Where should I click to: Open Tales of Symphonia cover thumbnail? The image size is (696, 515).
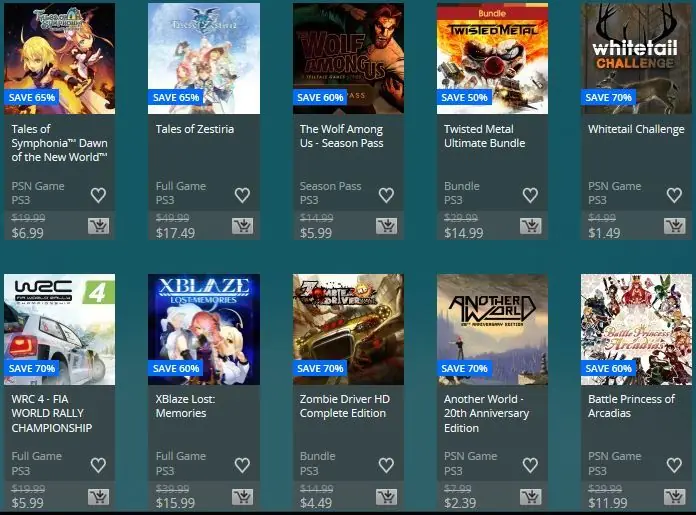pos(59,59)
